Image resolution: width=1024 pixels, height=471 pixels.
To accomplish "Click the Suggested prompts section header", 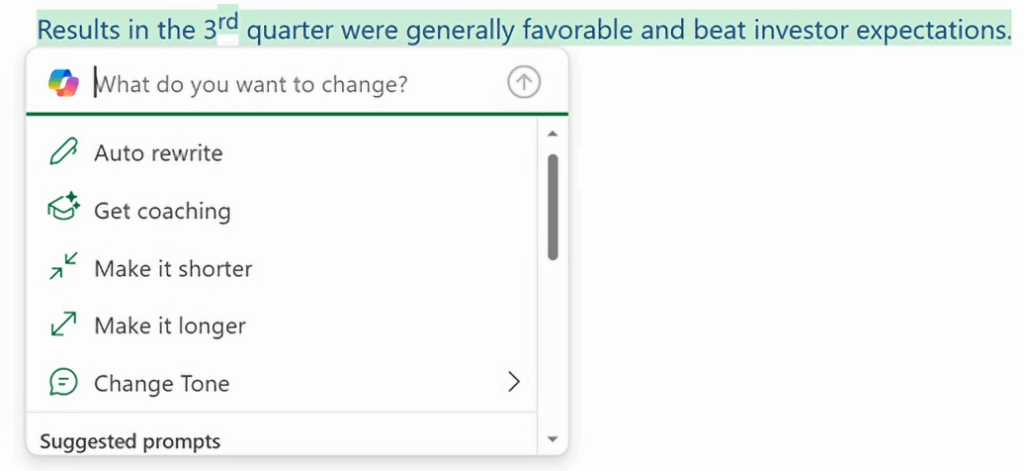I will (130, 442).
